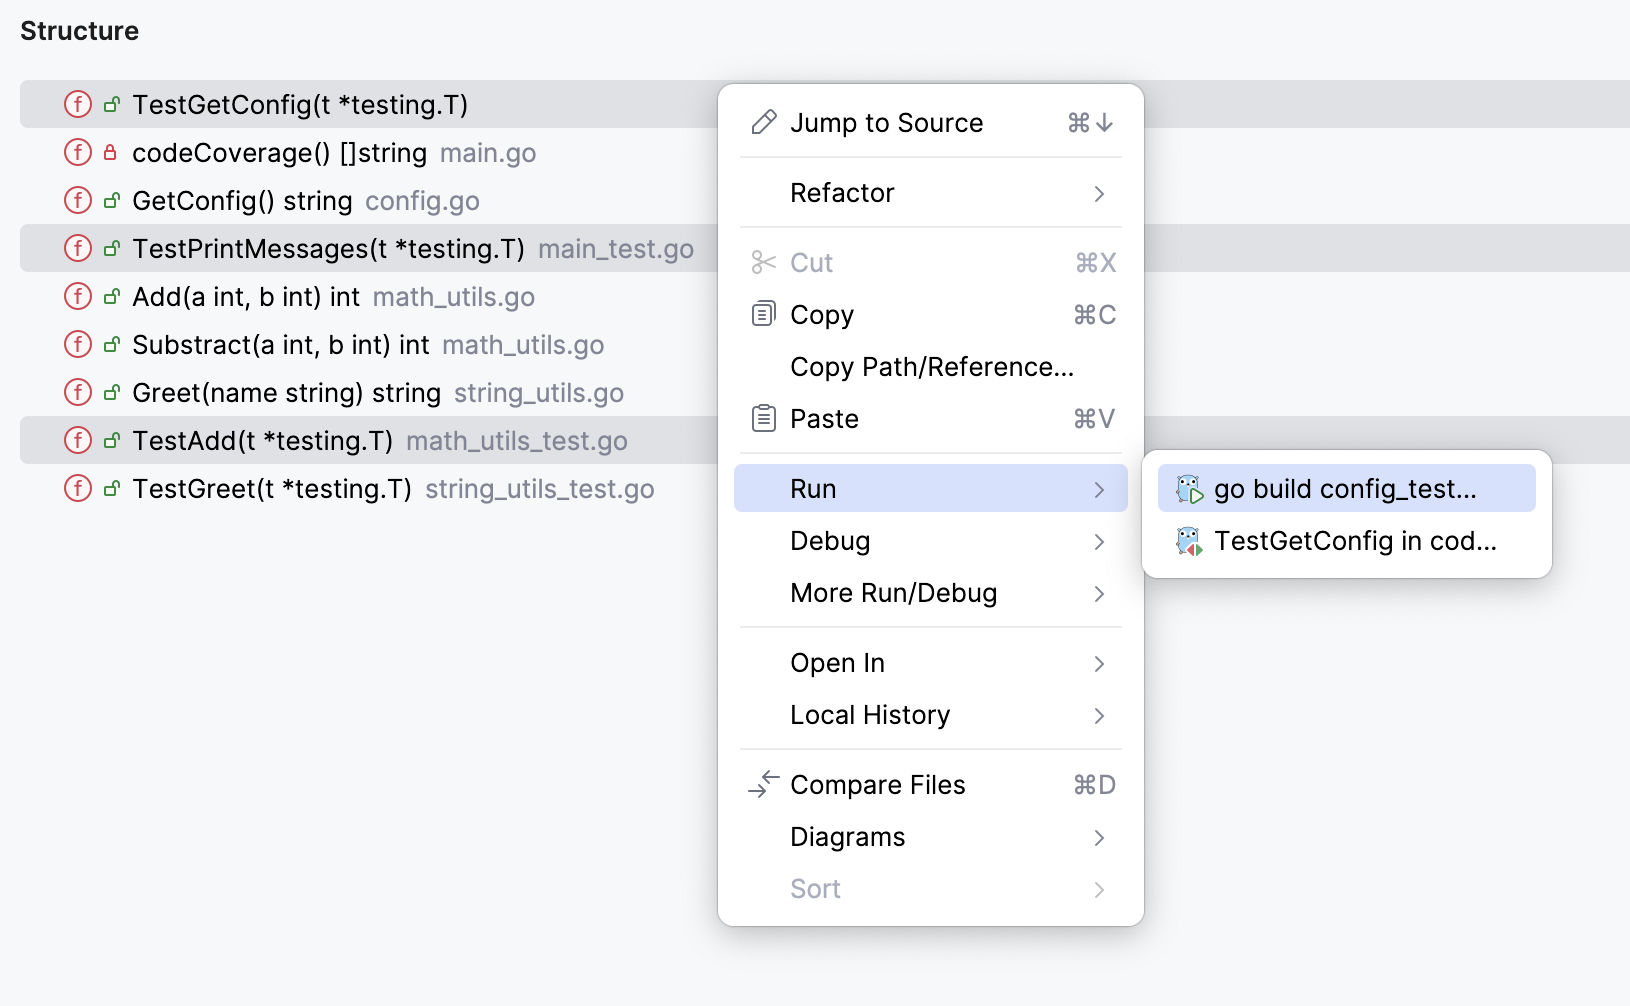Screen dimensions: 1630x1006
Task: Click the scissors icon beside Cut
Action: coord(763,262)
